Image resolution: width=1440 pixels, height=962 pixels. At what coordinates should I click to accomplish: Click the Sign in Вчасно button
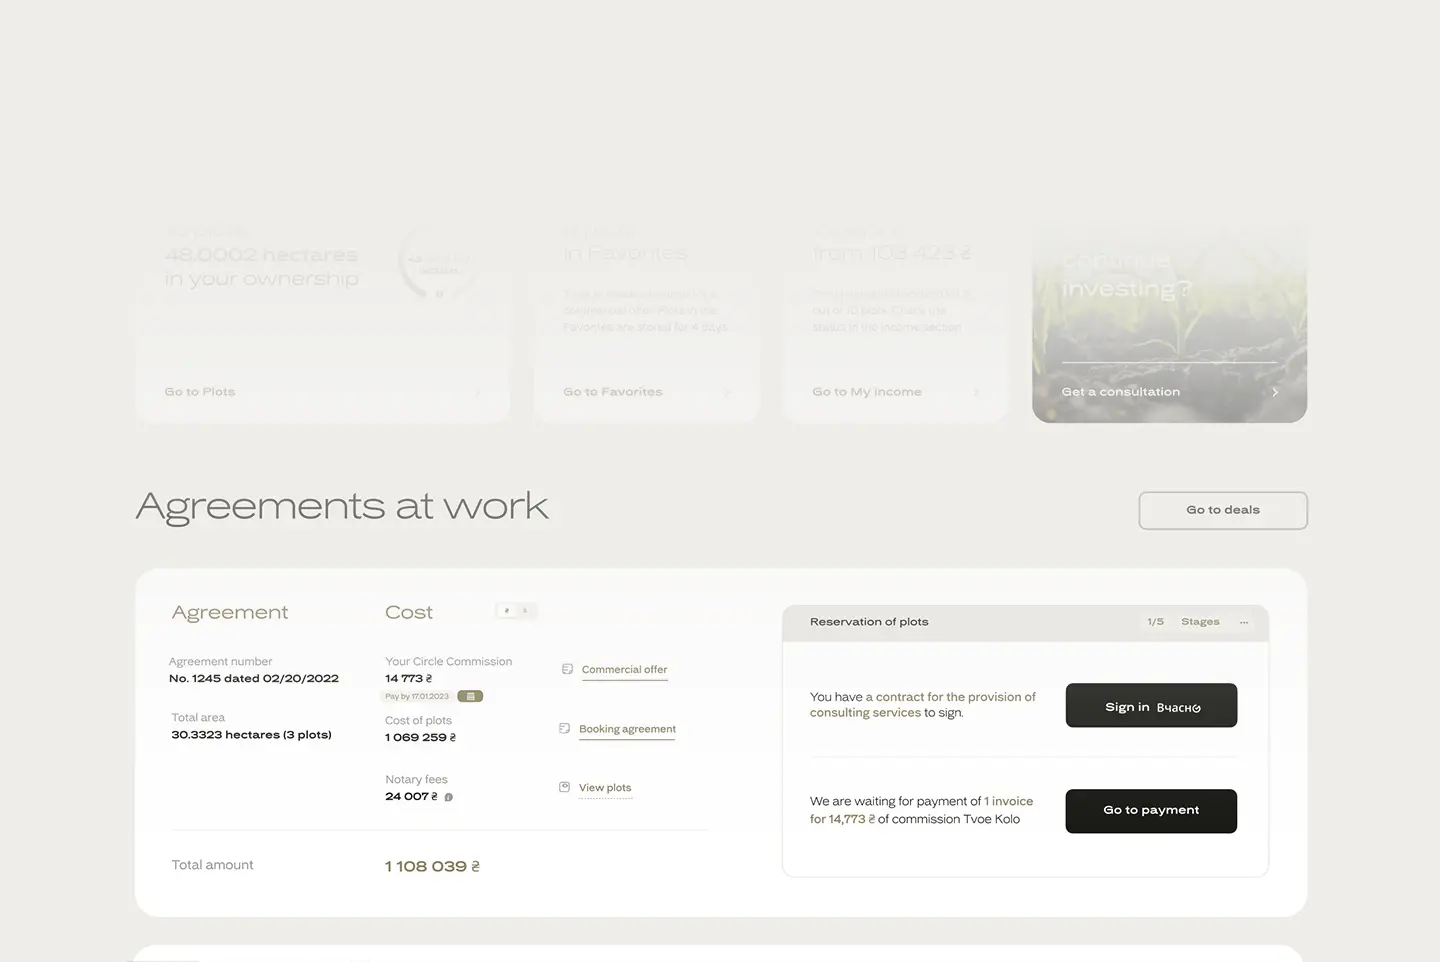click(1150, 705)
